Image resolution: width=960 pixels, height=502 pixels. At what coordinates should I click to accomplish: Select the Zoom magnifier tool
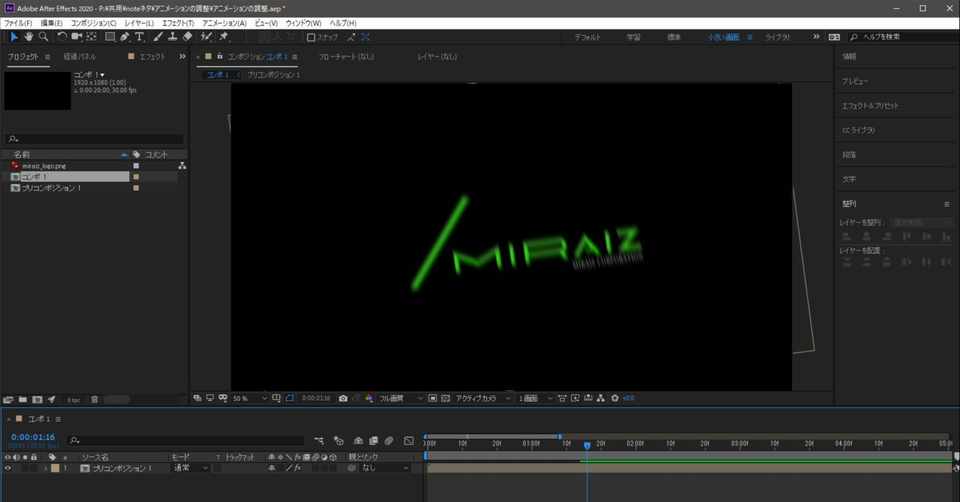pyautogui.click(x=43, y=37)
